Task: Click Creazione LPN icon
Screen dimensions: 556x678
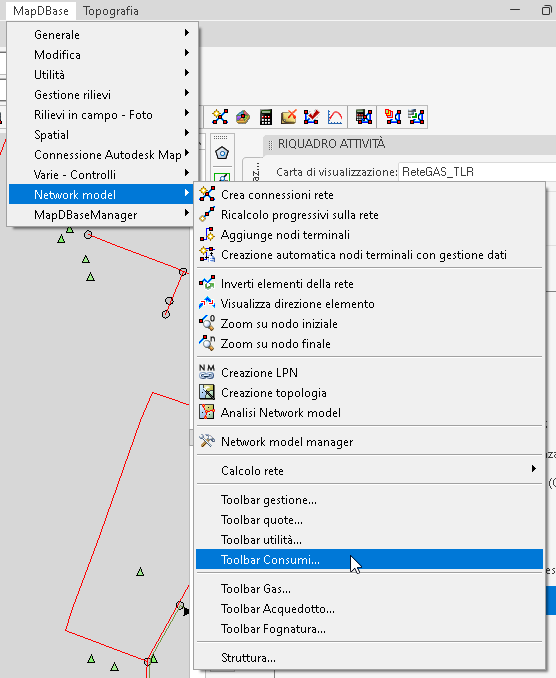Action: tap(207, 372)
